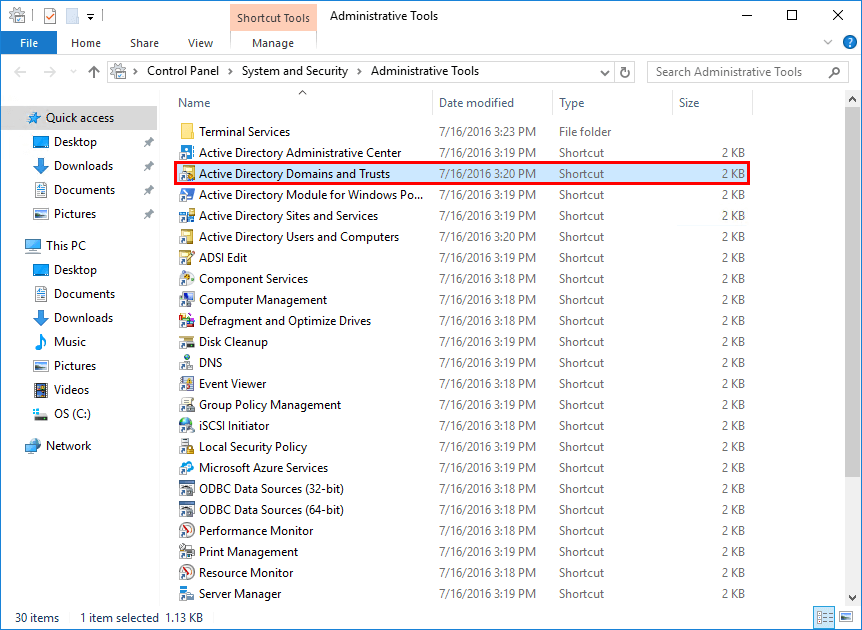Viewport: 862px width, 630px height.
Task: Open the Recent locations dropdown arrow
Action: click(73, 72)
